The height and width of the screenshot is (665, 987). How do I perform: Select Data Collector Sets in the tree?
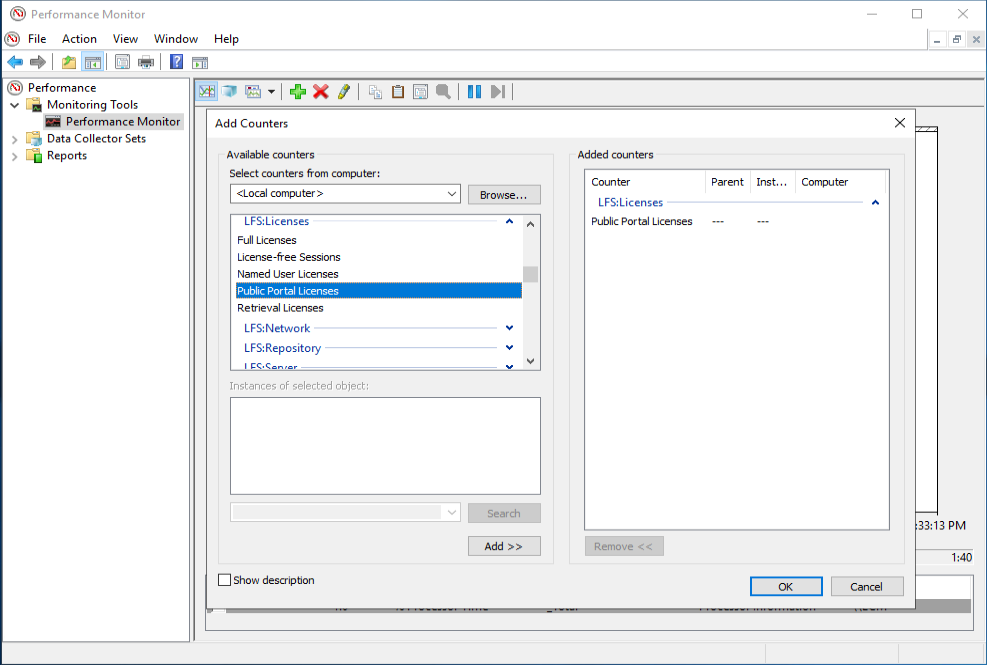[96, 139]
